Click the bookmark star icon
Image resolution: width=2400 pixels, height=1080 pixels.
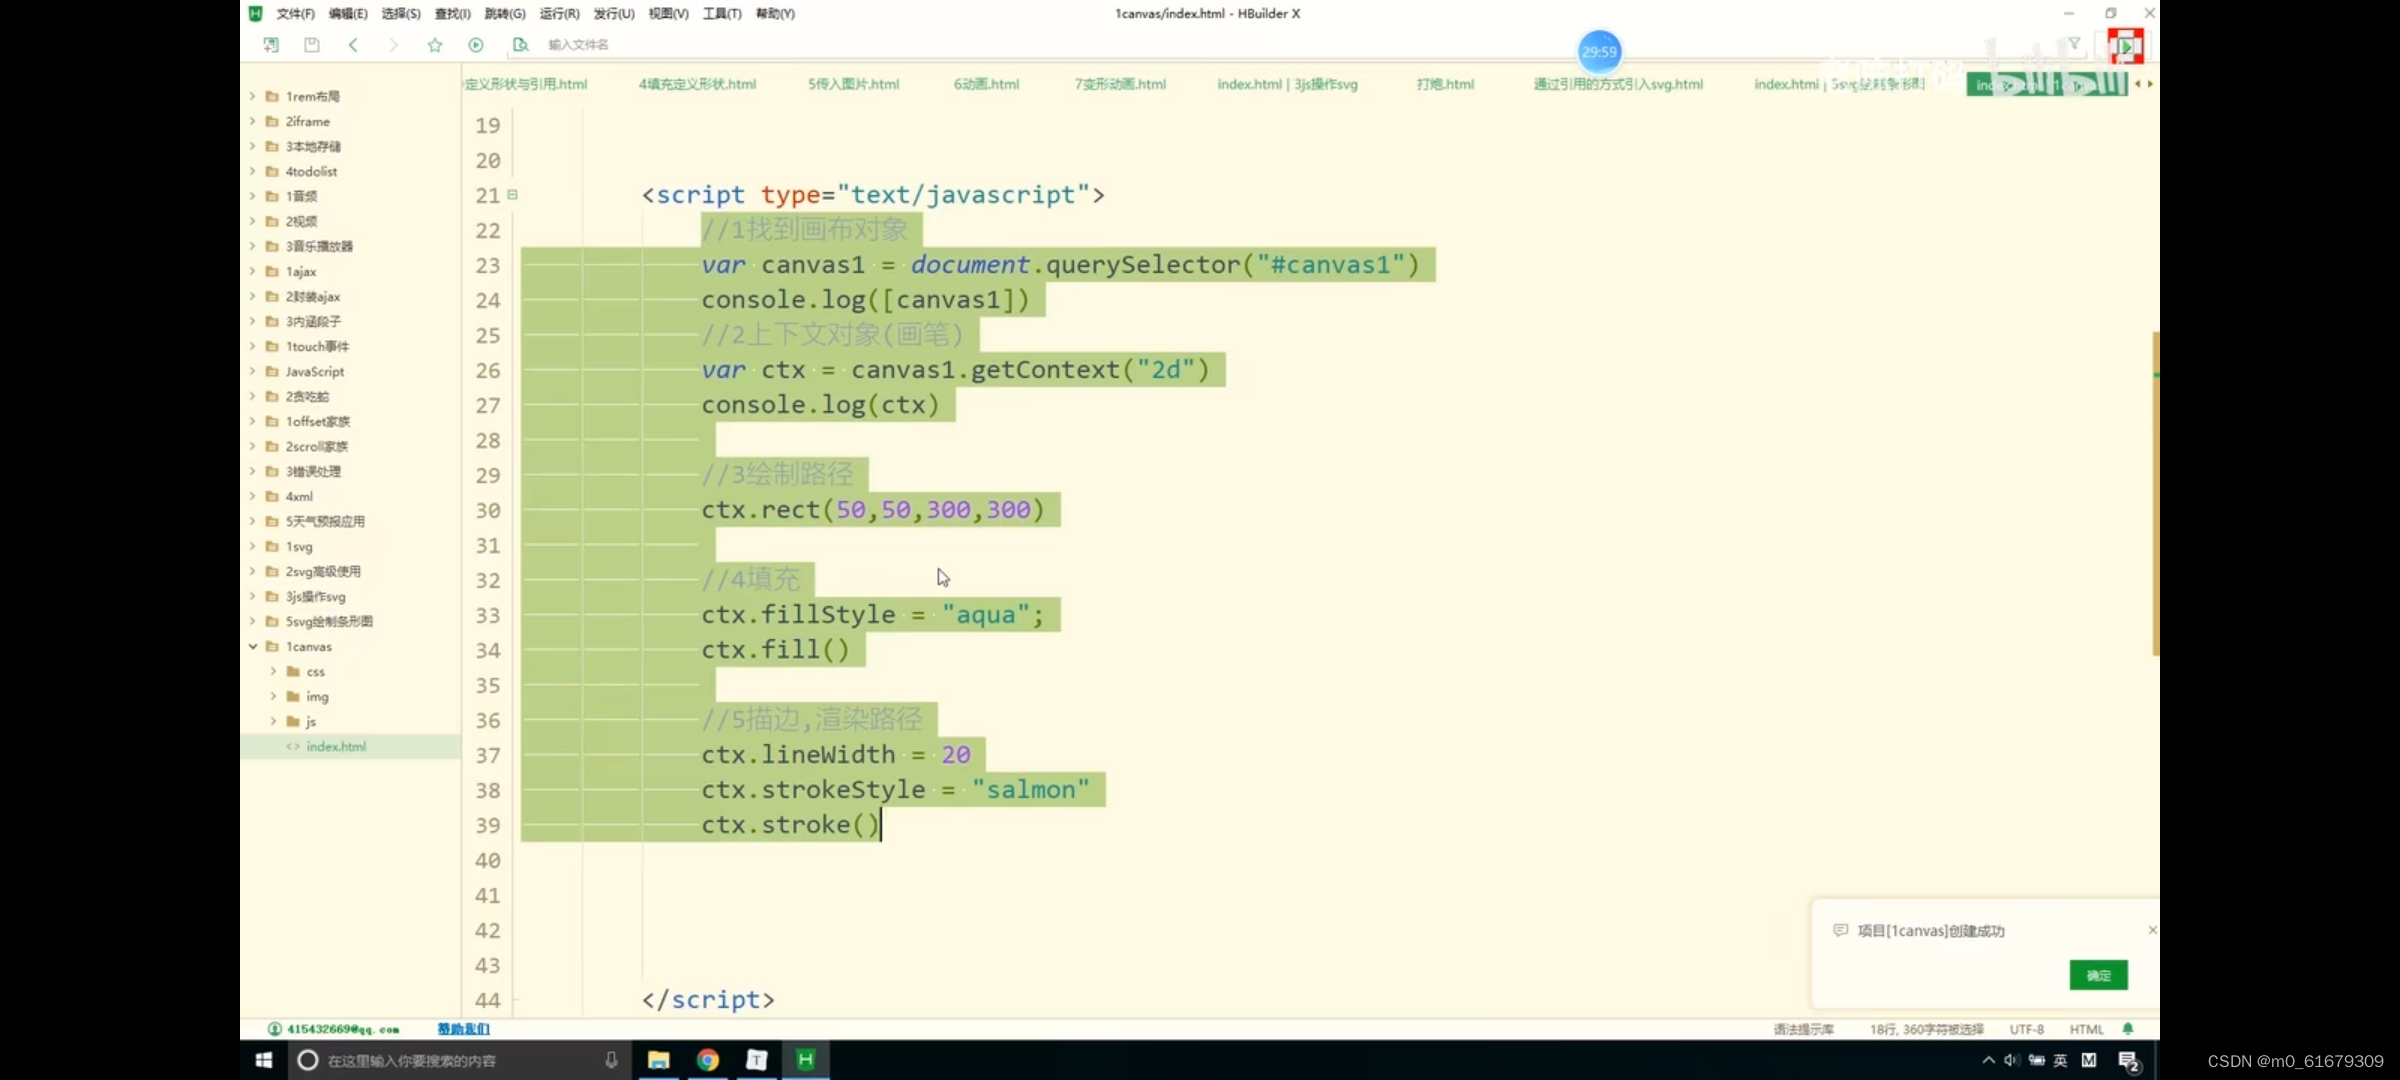tap(435, 45)
